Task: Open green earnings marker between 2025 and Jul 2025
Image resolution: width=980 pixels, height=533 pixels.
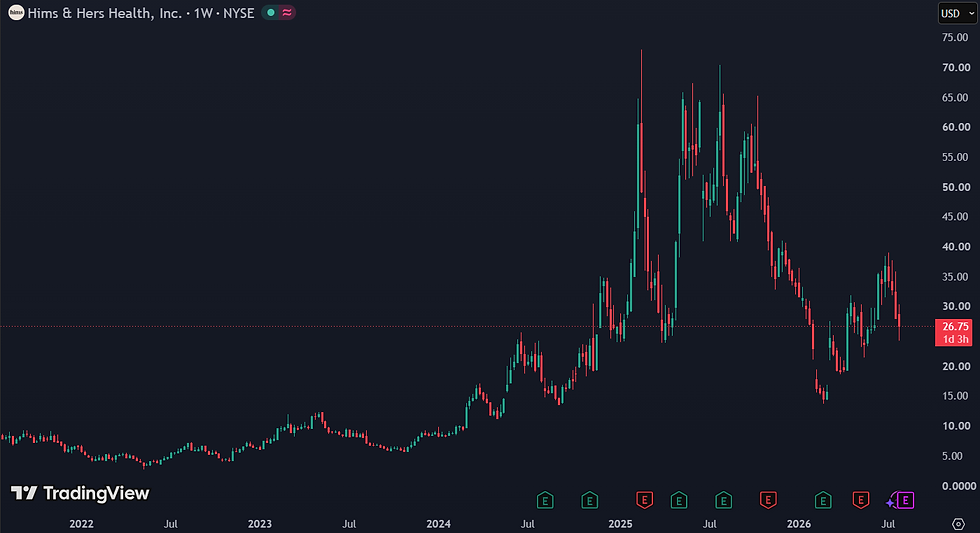Action: tap(679, 501)
